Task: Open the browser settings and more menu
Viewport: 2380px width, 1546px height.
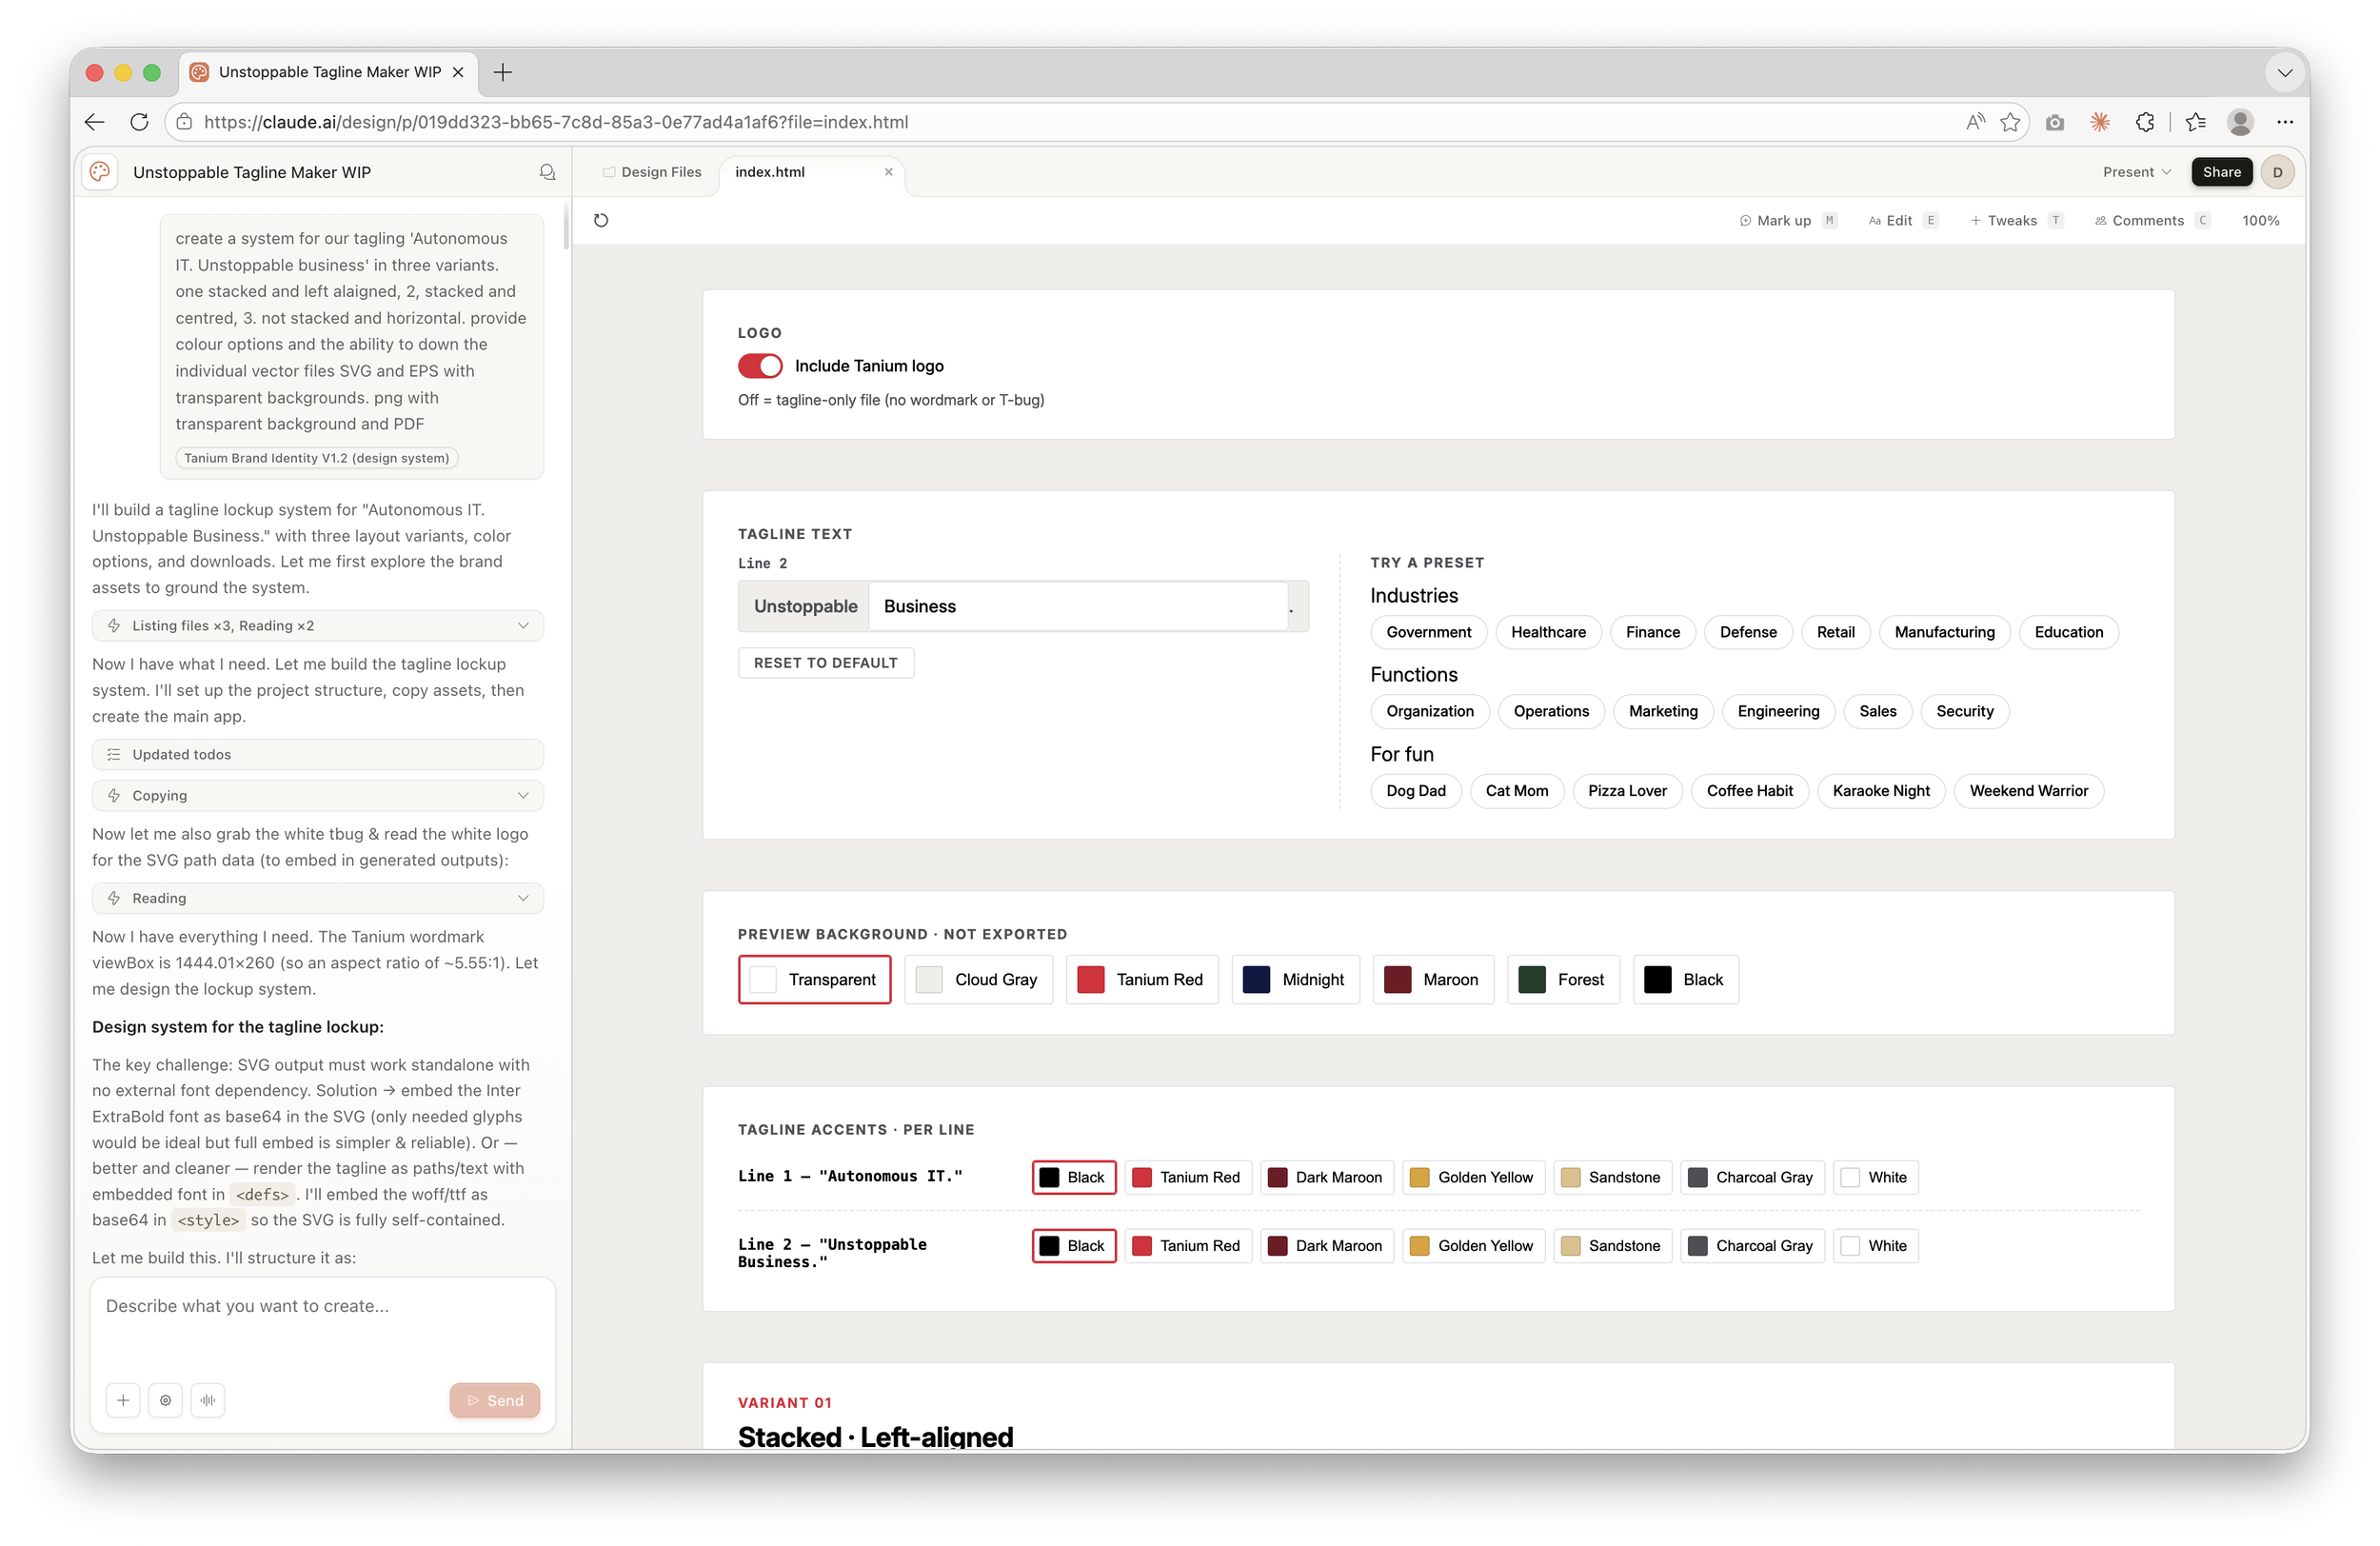Action: [x=2285, y=122]
